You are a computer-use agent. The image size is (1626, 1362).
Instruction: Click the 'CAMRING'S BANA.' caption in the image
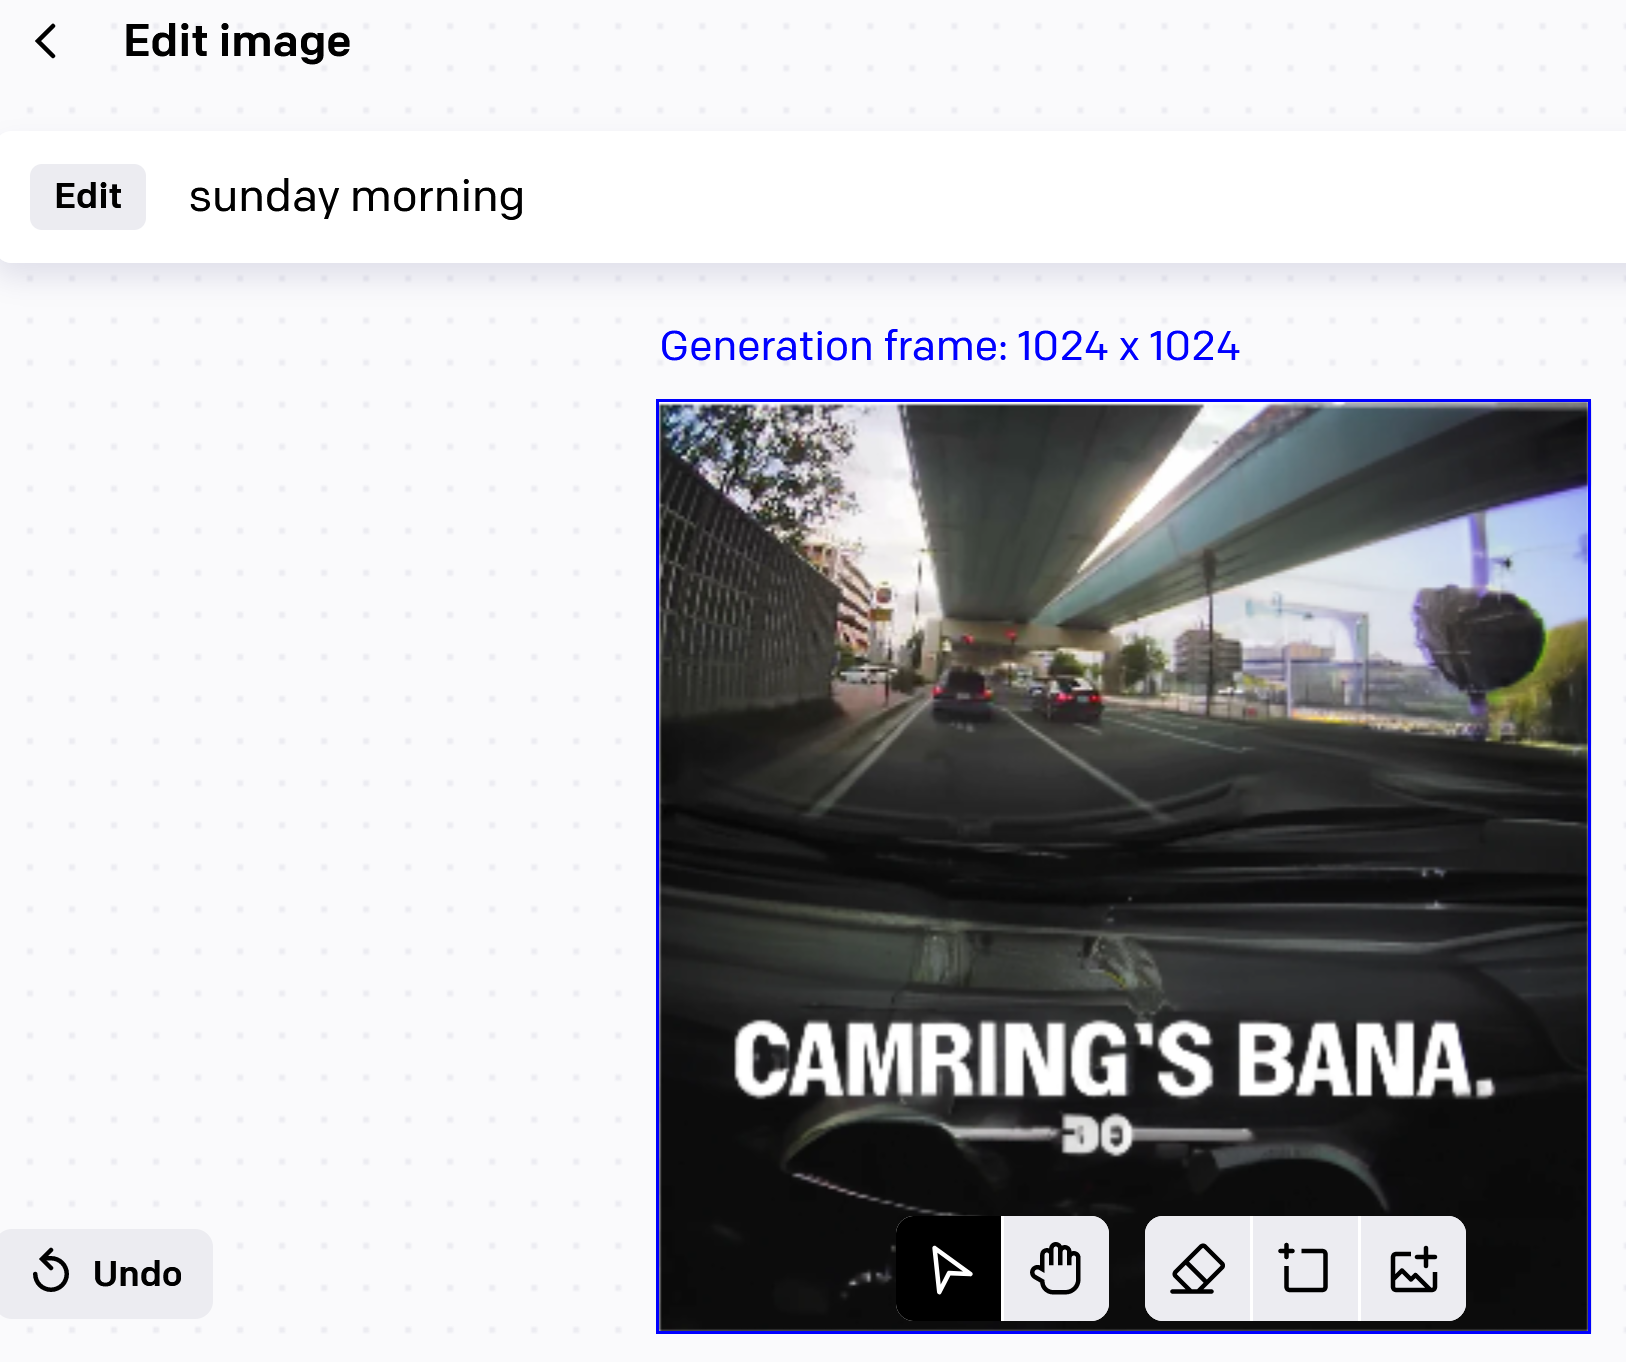(x=1113, y=1060)
